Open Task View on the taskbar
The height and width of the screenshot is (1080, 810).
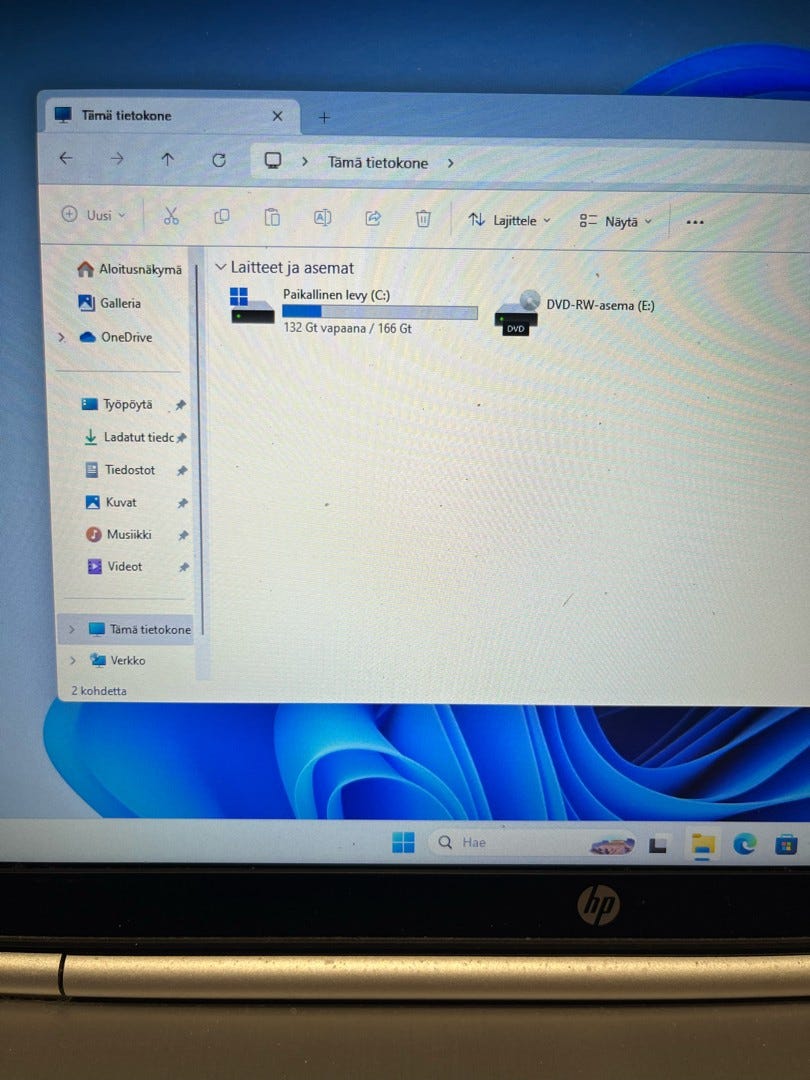pyautogui.click(x=658, y=844)
